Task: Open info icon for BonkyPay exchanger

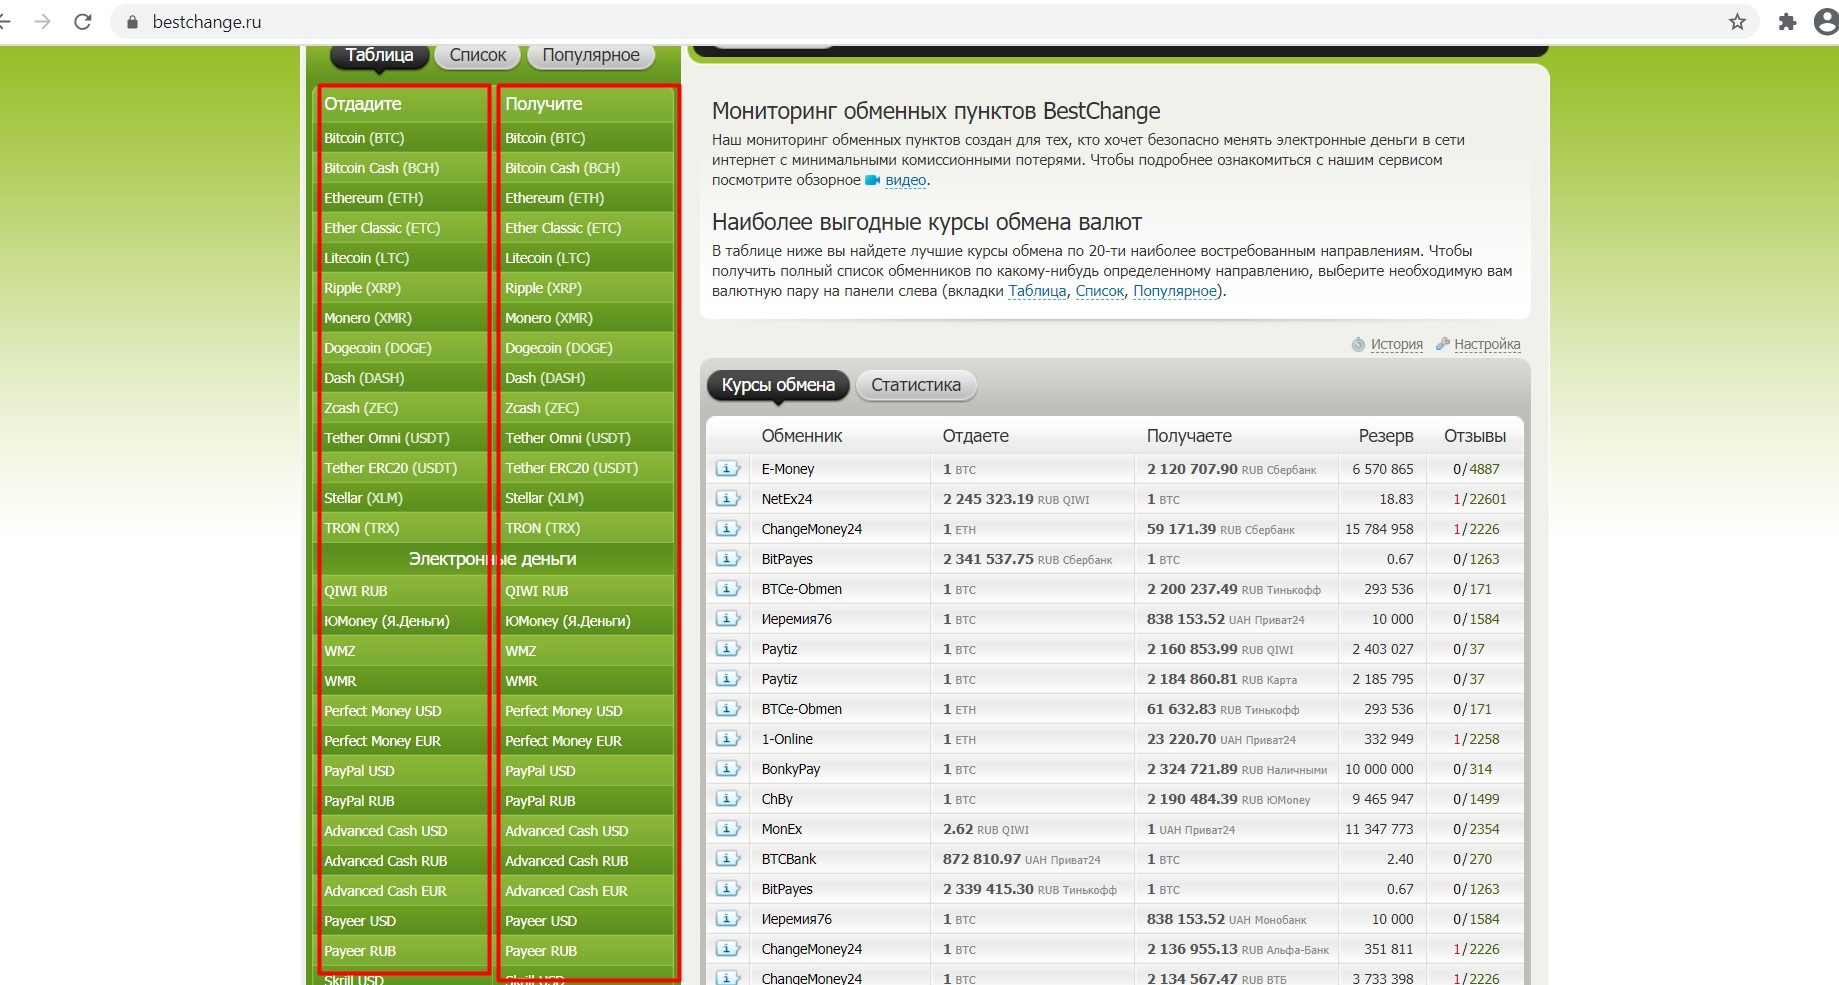Action: click(x=727, y=769)
